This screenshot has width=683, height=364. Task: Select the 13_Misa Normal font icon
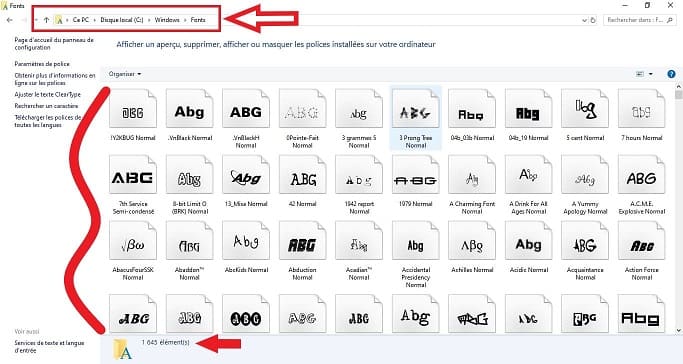pyautogui.click(x=246, y=175)
